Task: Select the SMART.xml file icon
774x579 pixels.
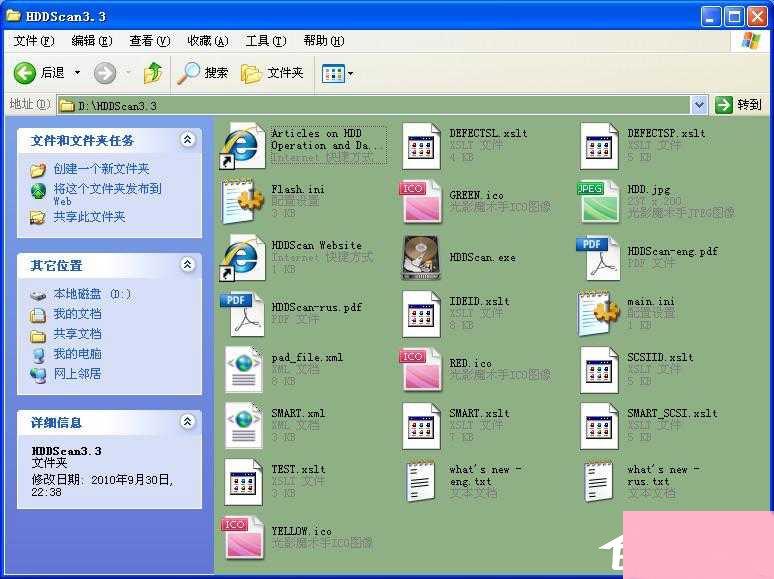Action: pyautogui.click(x=243, y=426)
